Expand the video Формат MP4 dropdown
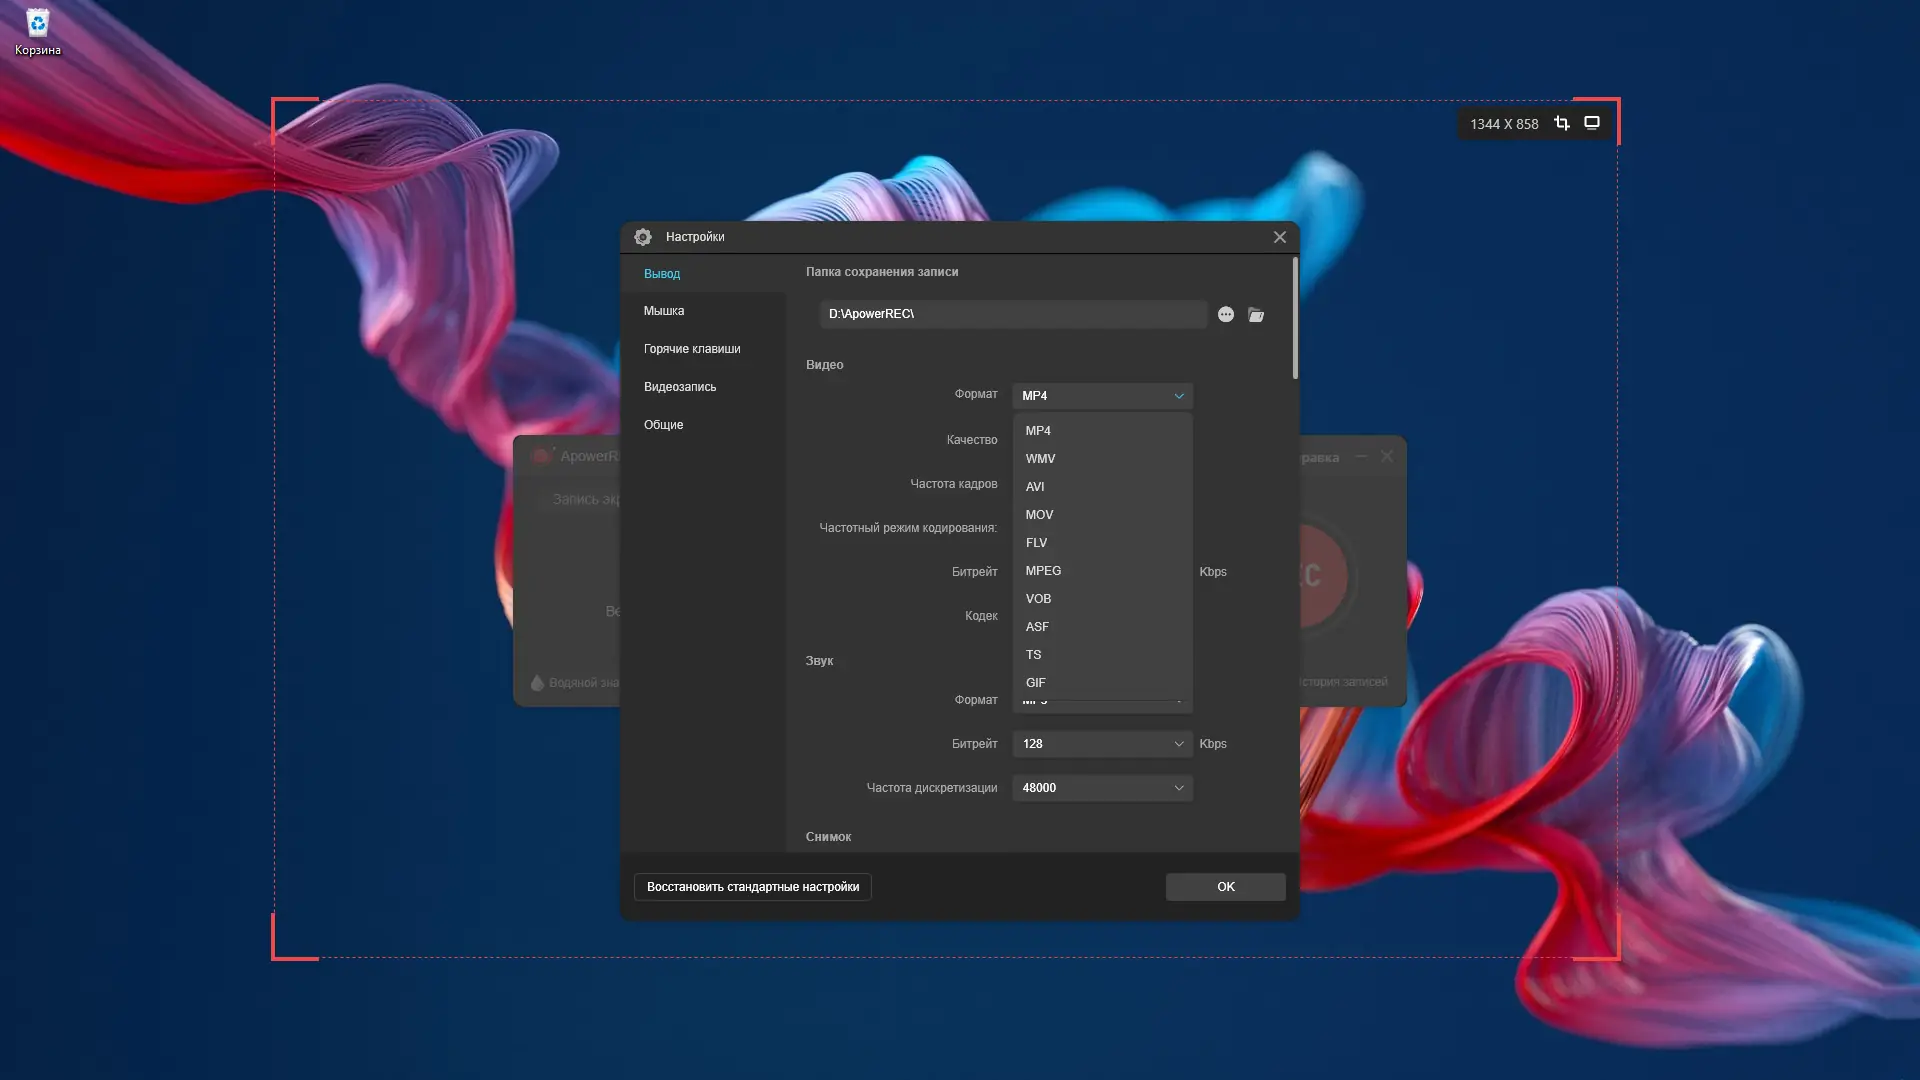This screenshot has height=1080, width=1920. tap(1102, 396)
